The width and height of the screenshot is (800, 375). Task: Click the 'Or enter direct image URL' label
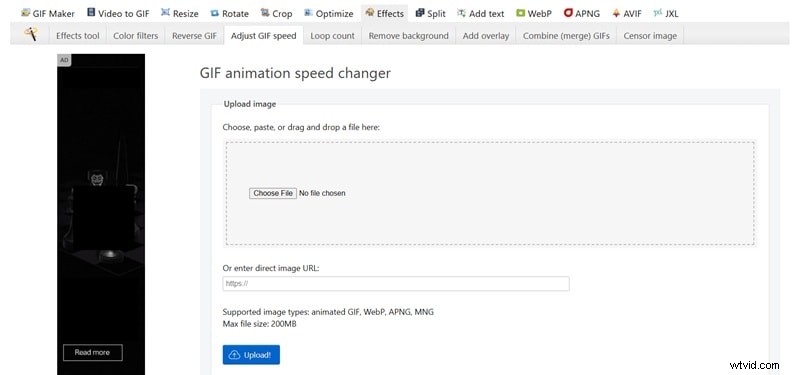coord(271,268)
